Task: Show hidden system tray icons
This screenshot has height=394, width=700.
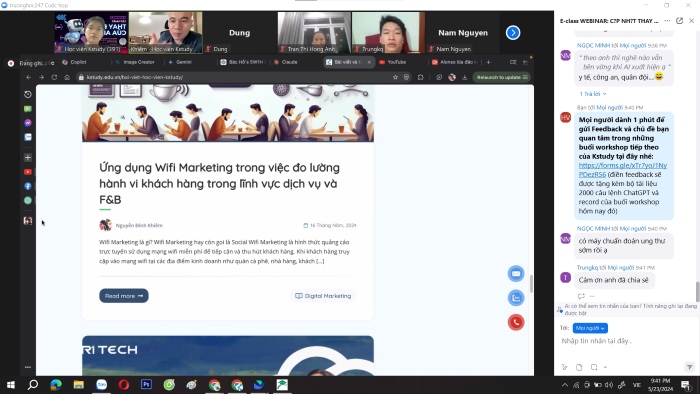Action: coord(565,385)
